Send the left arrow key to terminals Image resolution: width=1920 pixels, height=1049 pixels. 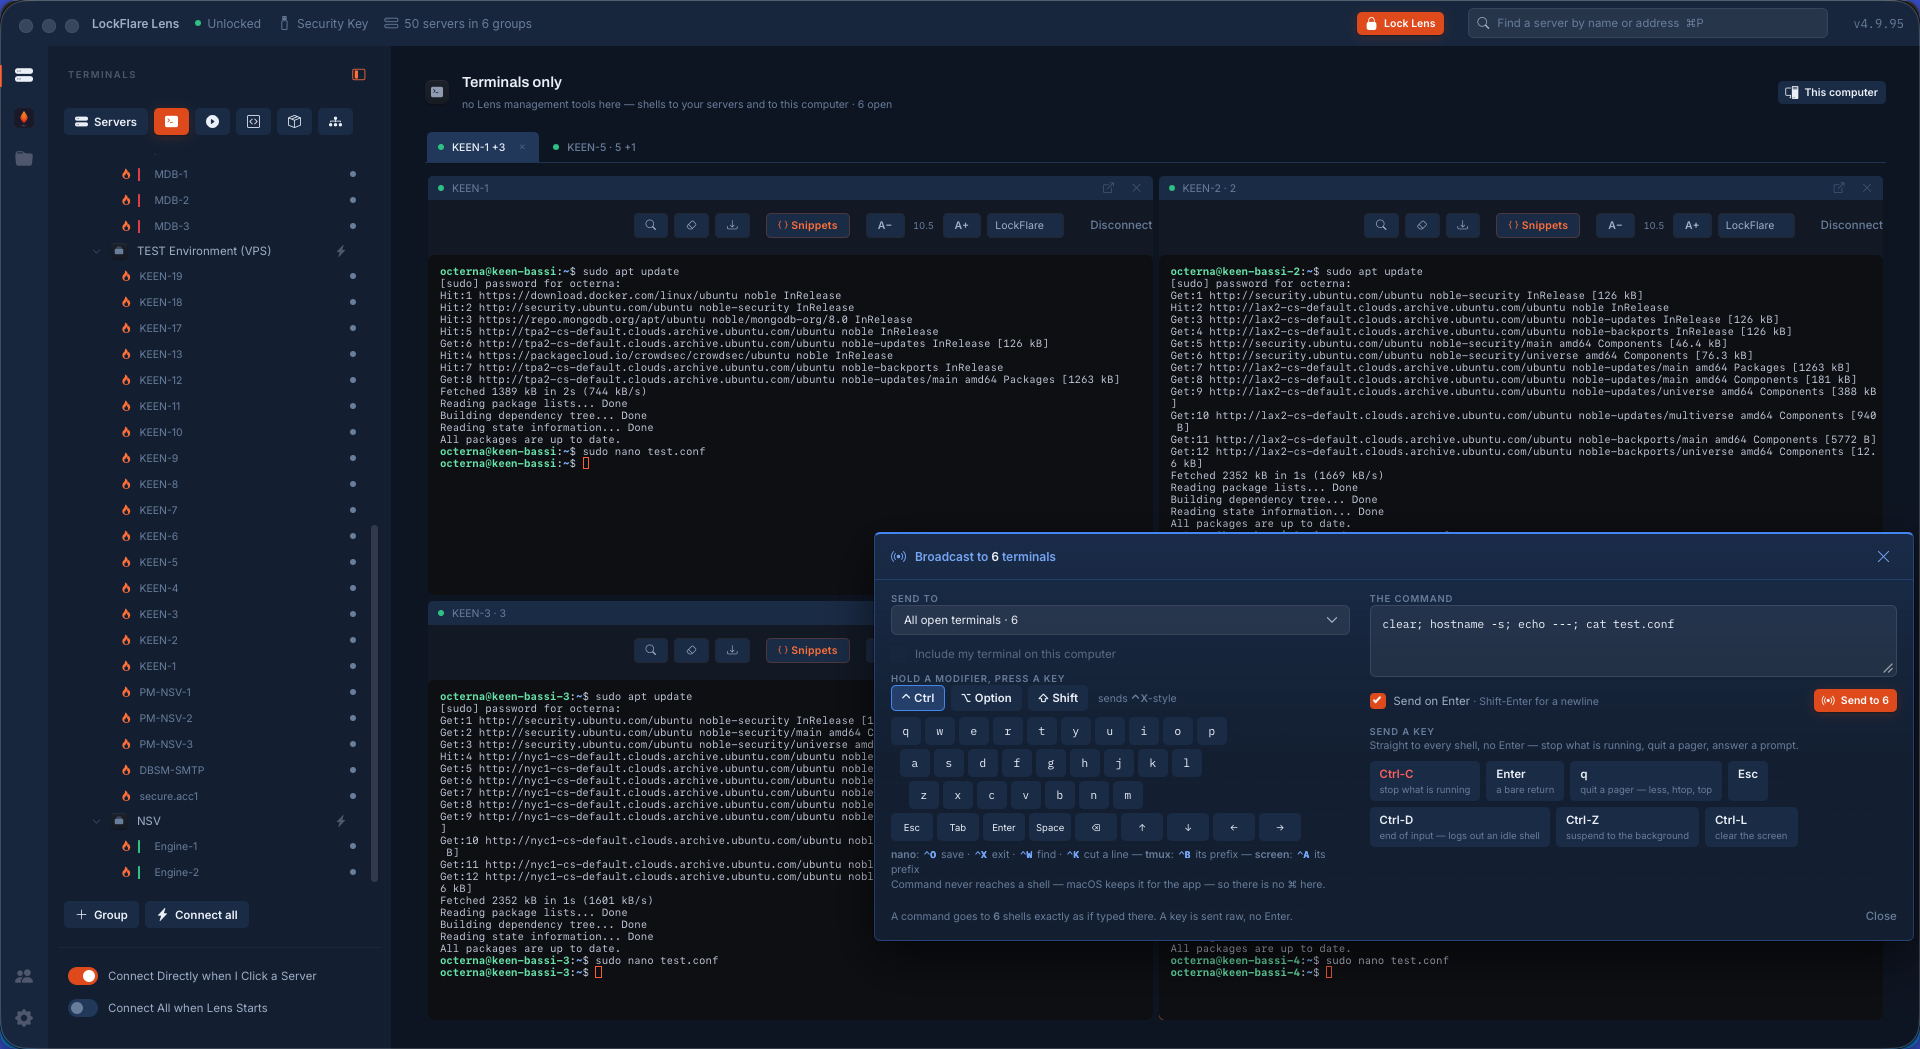1234,828
